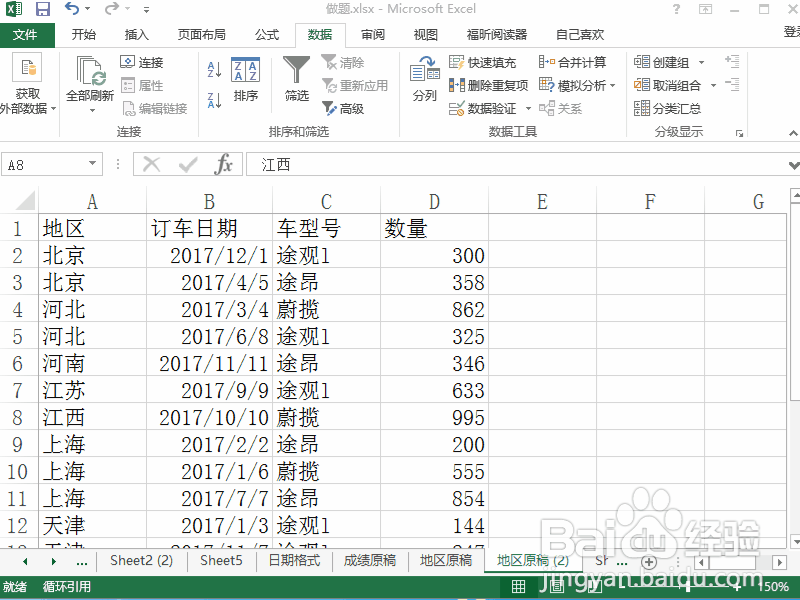This screenshot has width=800, height=600.
Task: Click vertical scrollbar up arrow
Action: 795,195
